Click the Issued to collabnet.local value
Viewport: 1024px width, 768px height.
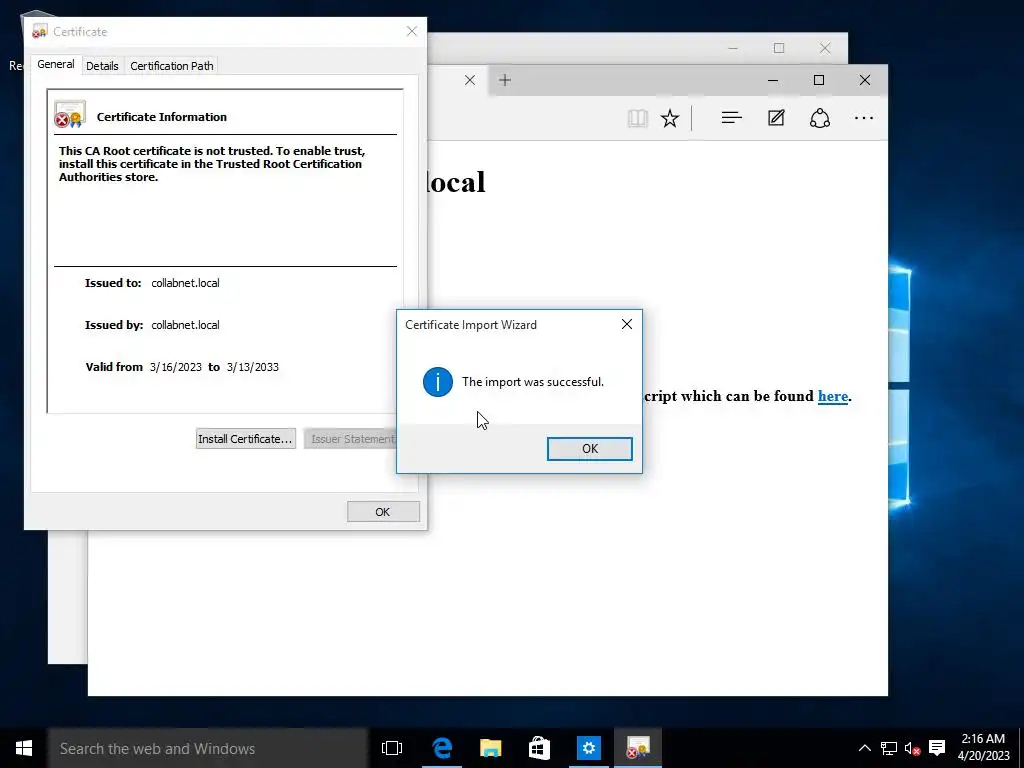[x=185, y=283]
